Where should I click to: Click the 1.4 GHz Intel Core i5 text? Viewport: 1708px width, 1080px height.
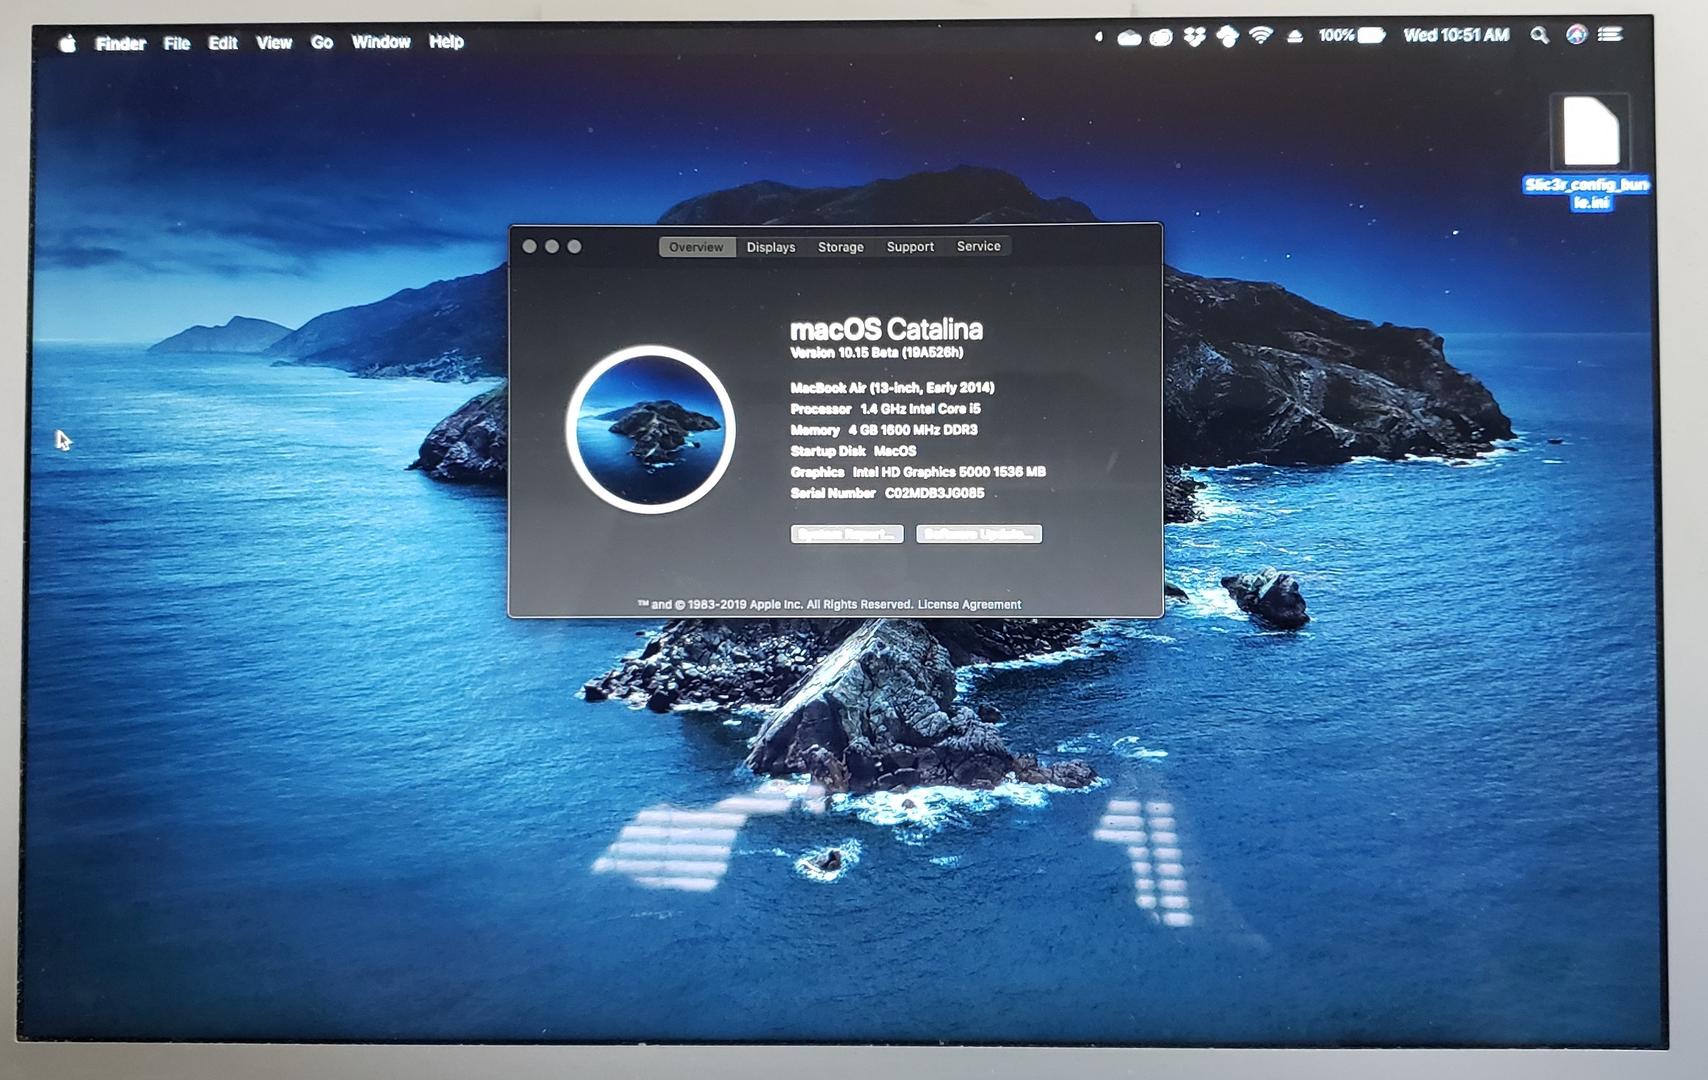[920, 409]
